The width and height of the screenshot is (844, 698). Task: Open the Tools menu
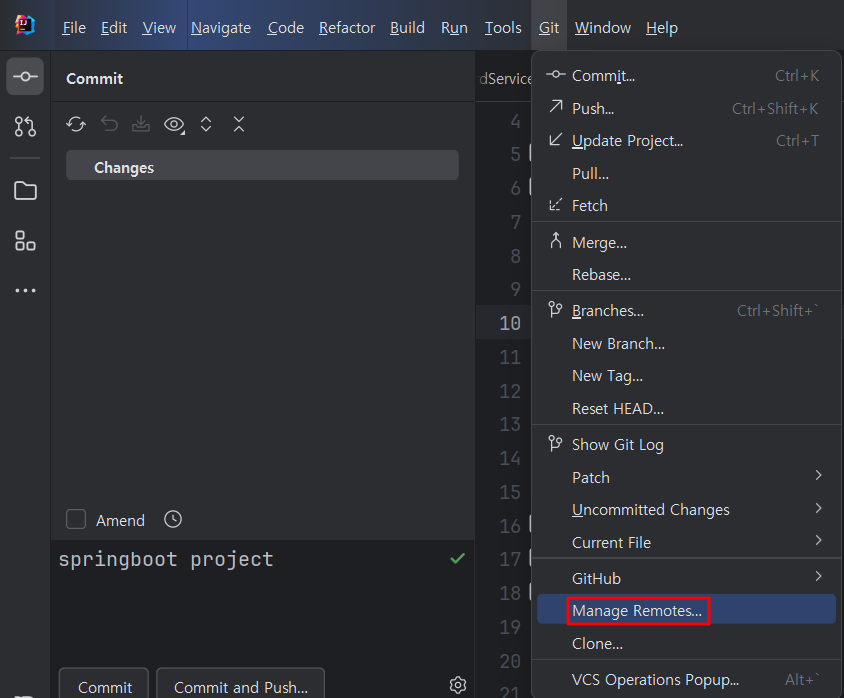click(x=503, y=27)
